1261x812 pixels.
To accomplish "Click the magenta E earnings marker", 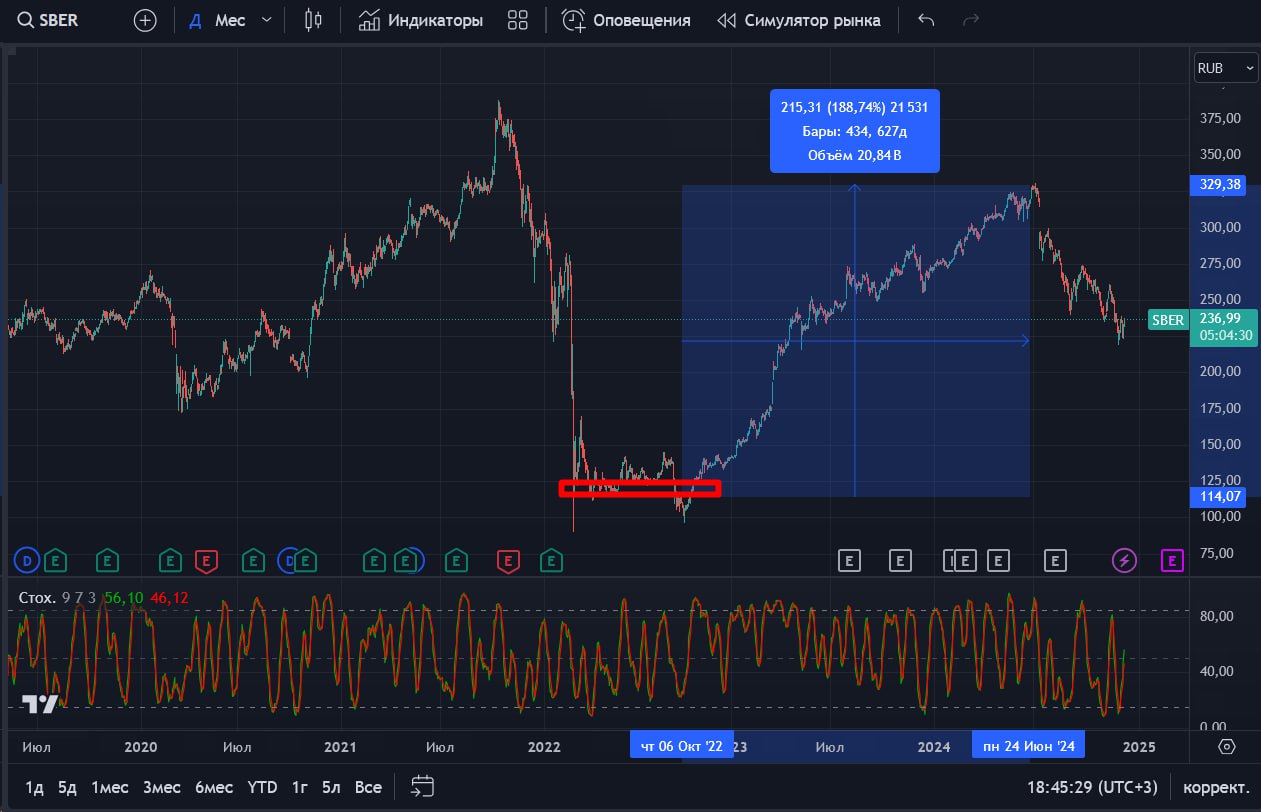I will click(x=1172, y=560).
